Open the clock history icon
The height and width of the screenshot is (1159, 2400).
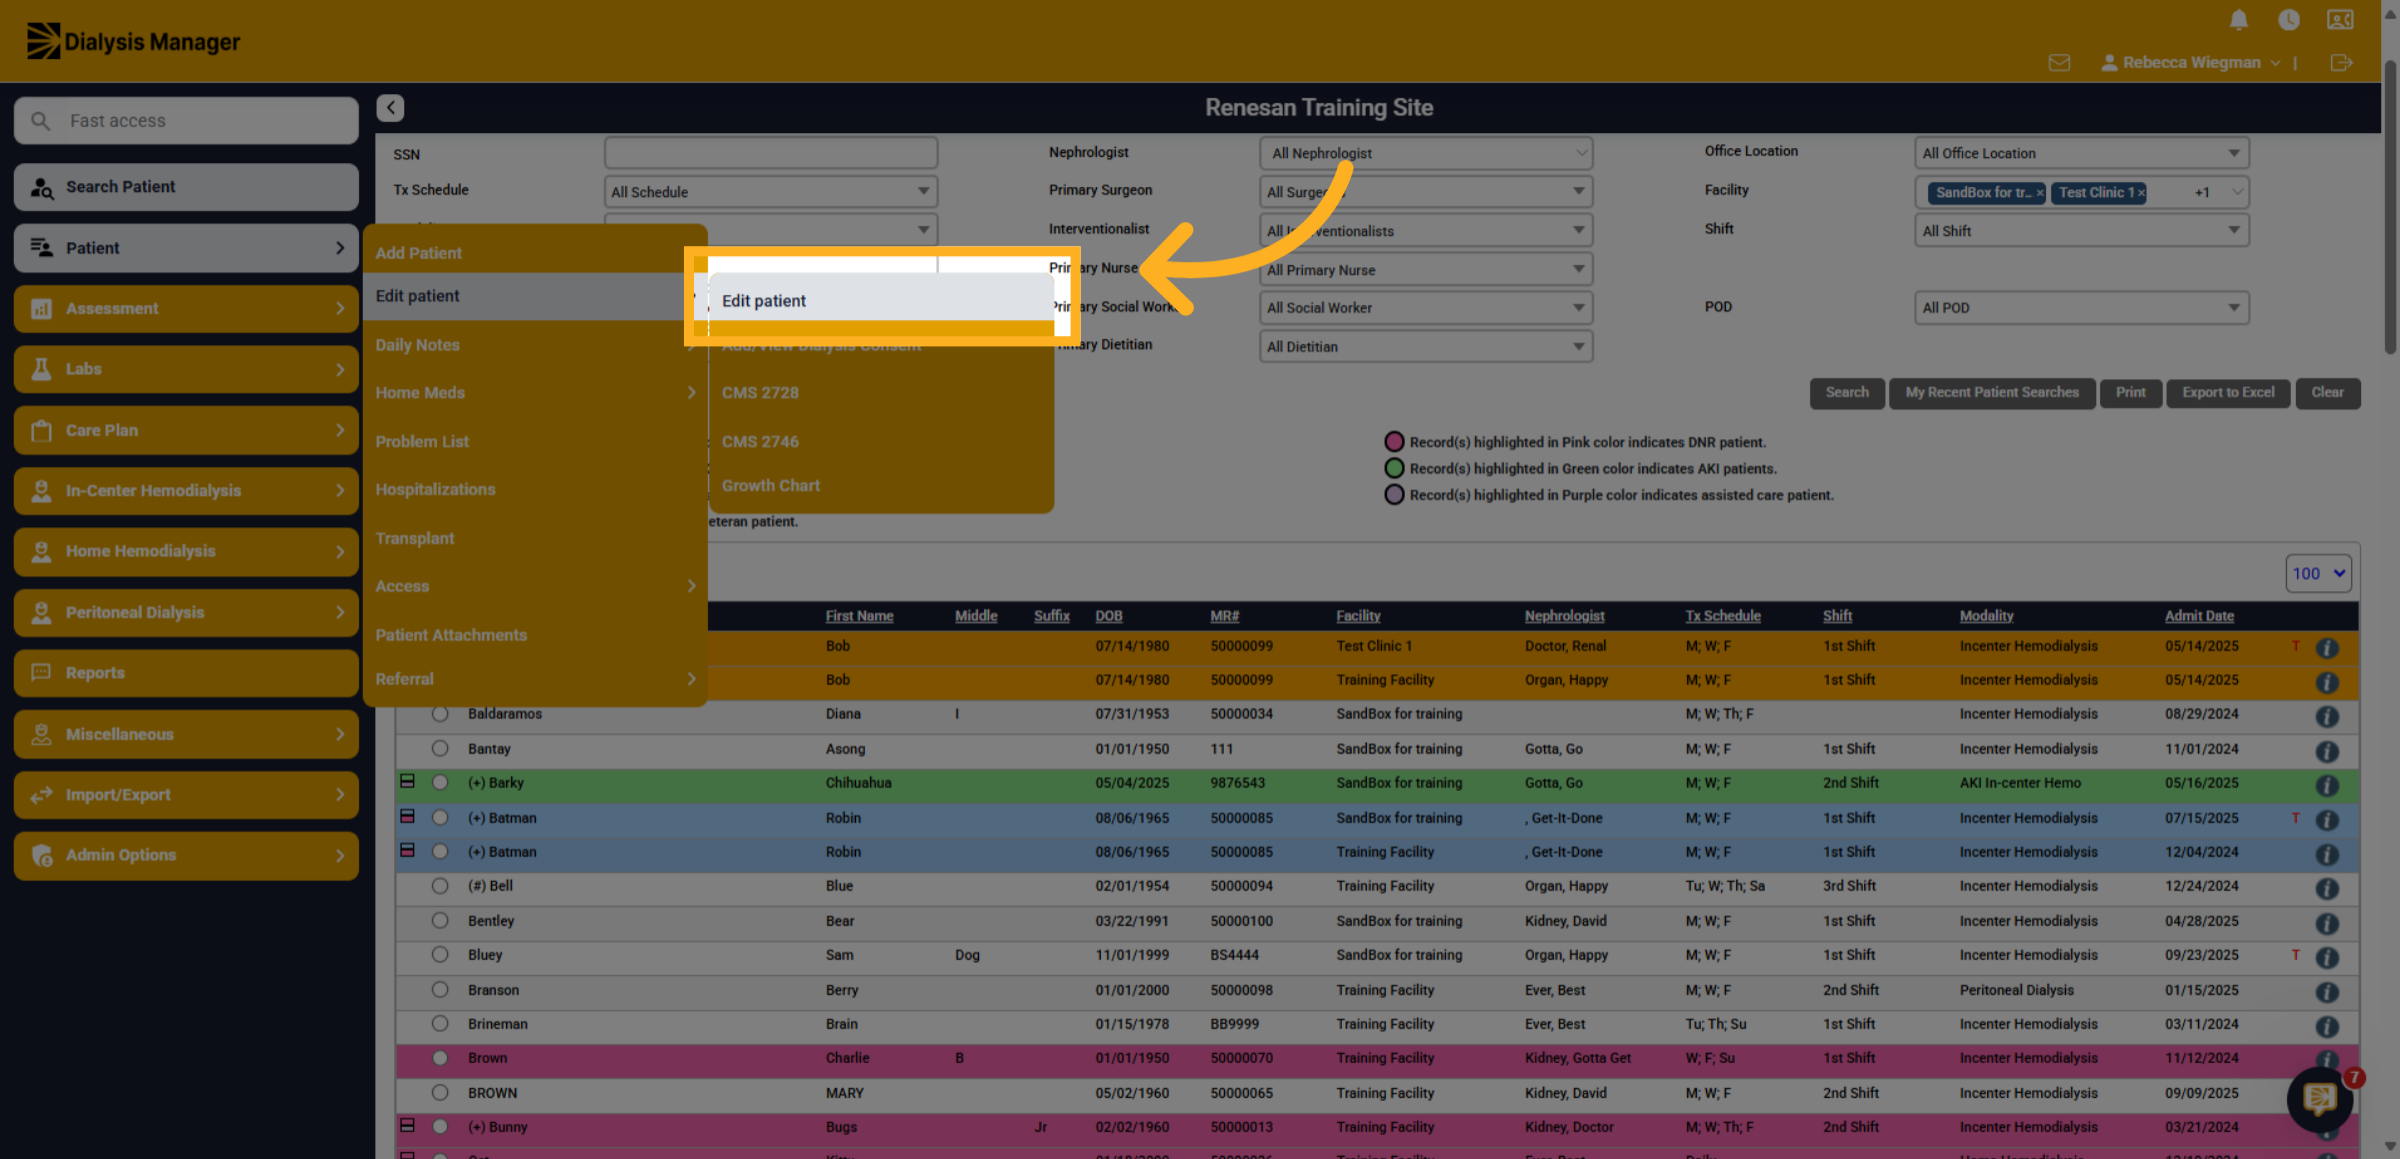coord(2288,20)
